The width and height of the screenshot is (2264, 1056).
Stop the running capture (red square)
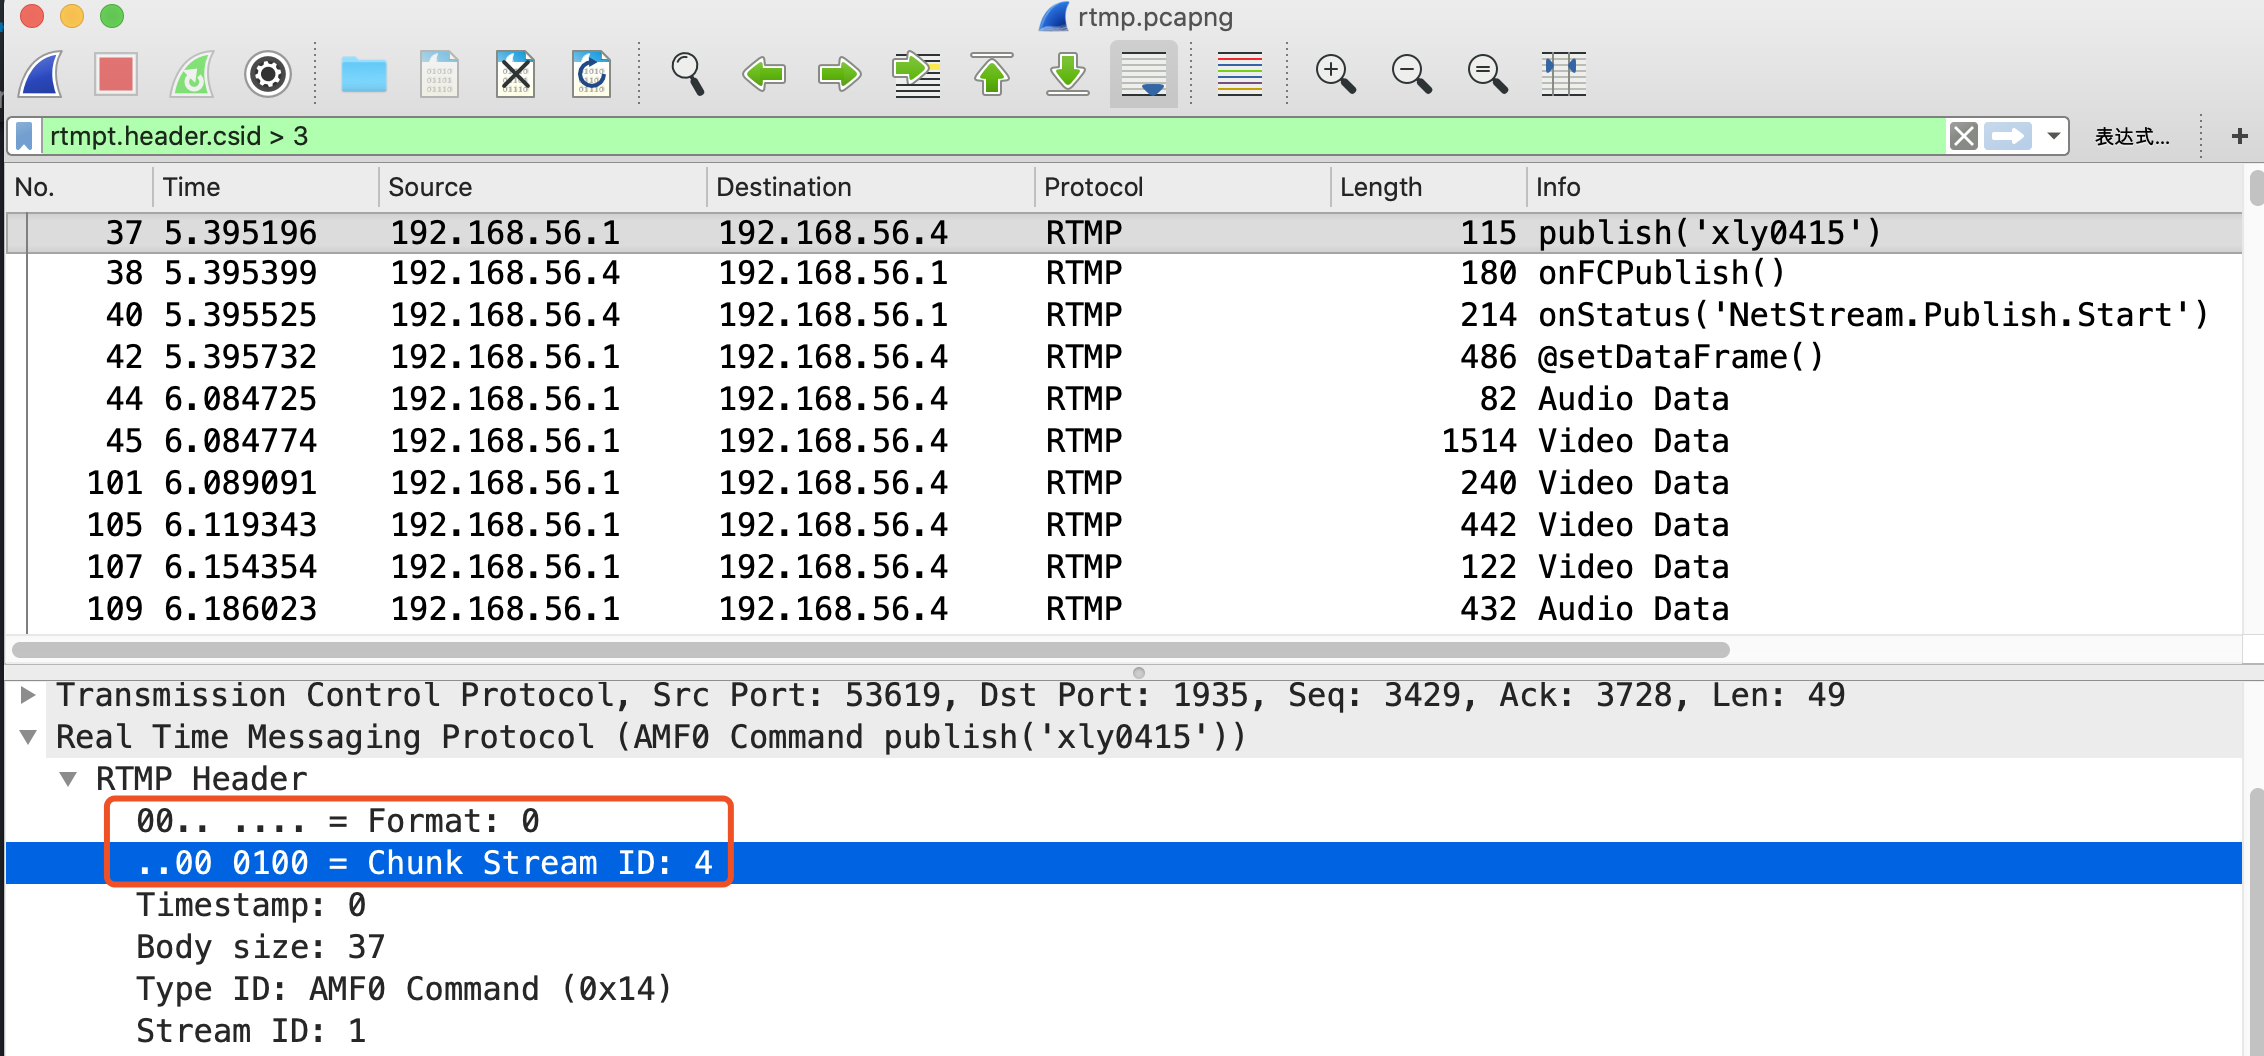116,74
